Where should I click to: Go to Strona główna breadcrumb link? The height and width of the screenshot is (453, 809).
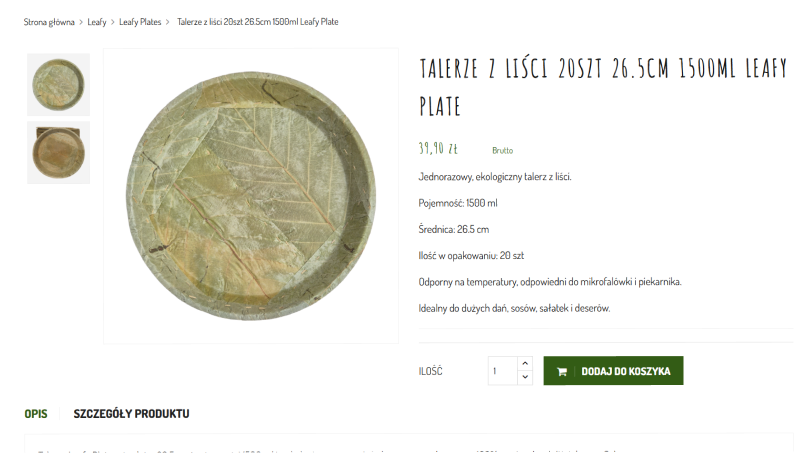tap(49, 22)
